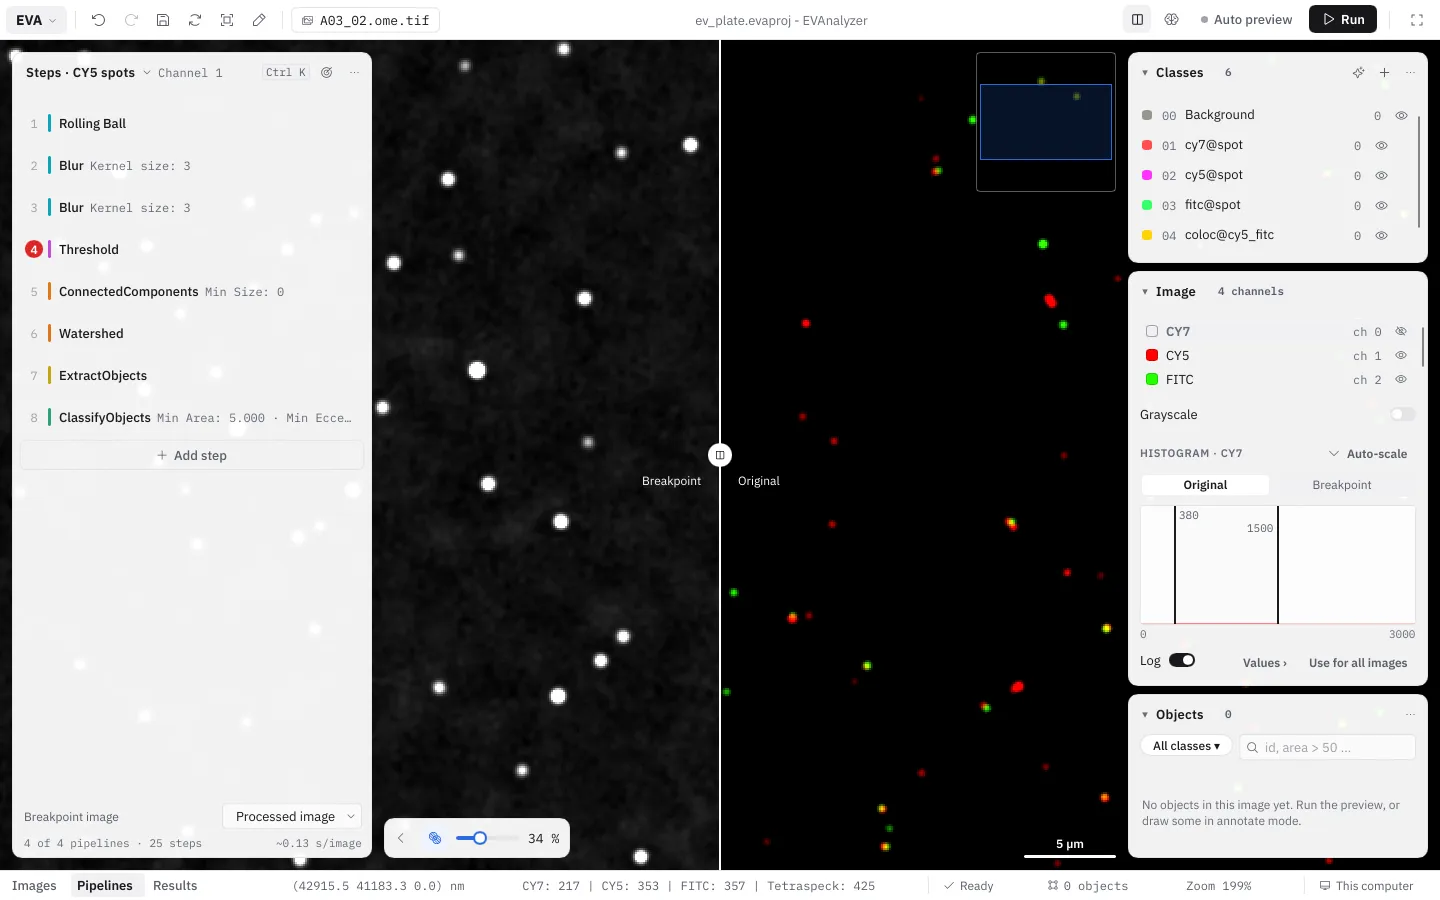Viewport: 1440px width, 900px height.
Task: Click the undo arrow icon
Action: click(x=98, y=20)
